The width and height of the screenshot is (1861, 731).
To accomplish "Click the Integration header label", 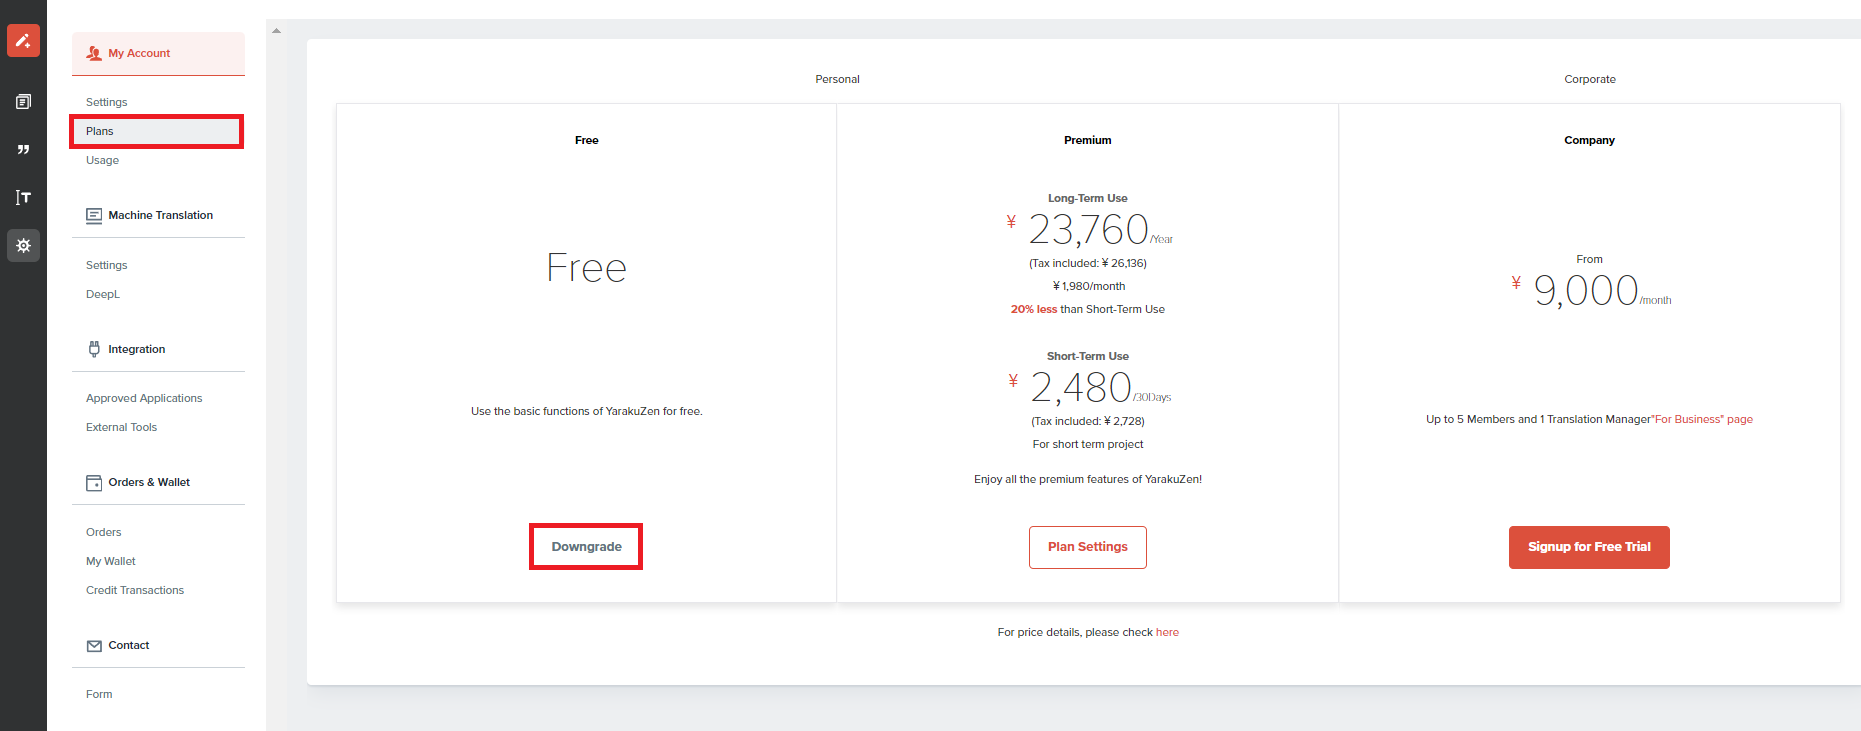I will click(x=137, y=349).
